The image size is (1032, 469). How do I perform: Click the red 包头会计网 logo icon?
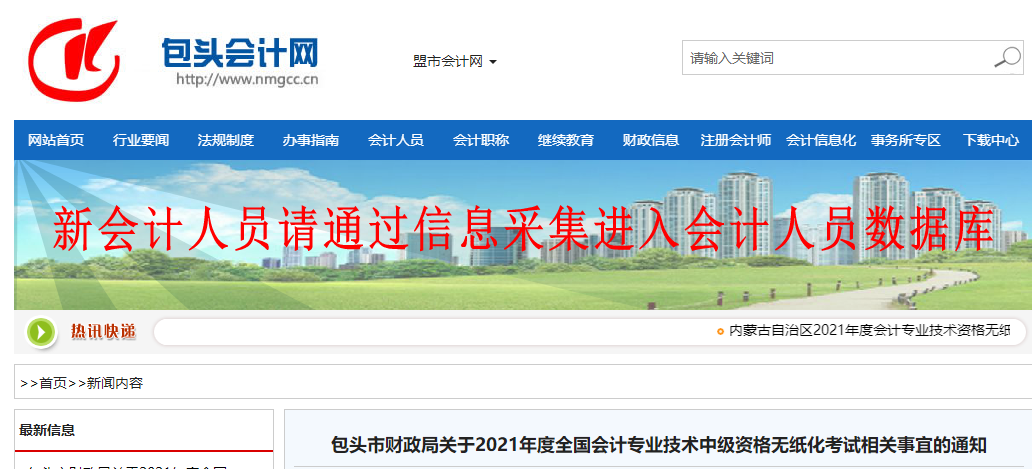(x=73, y=56)
